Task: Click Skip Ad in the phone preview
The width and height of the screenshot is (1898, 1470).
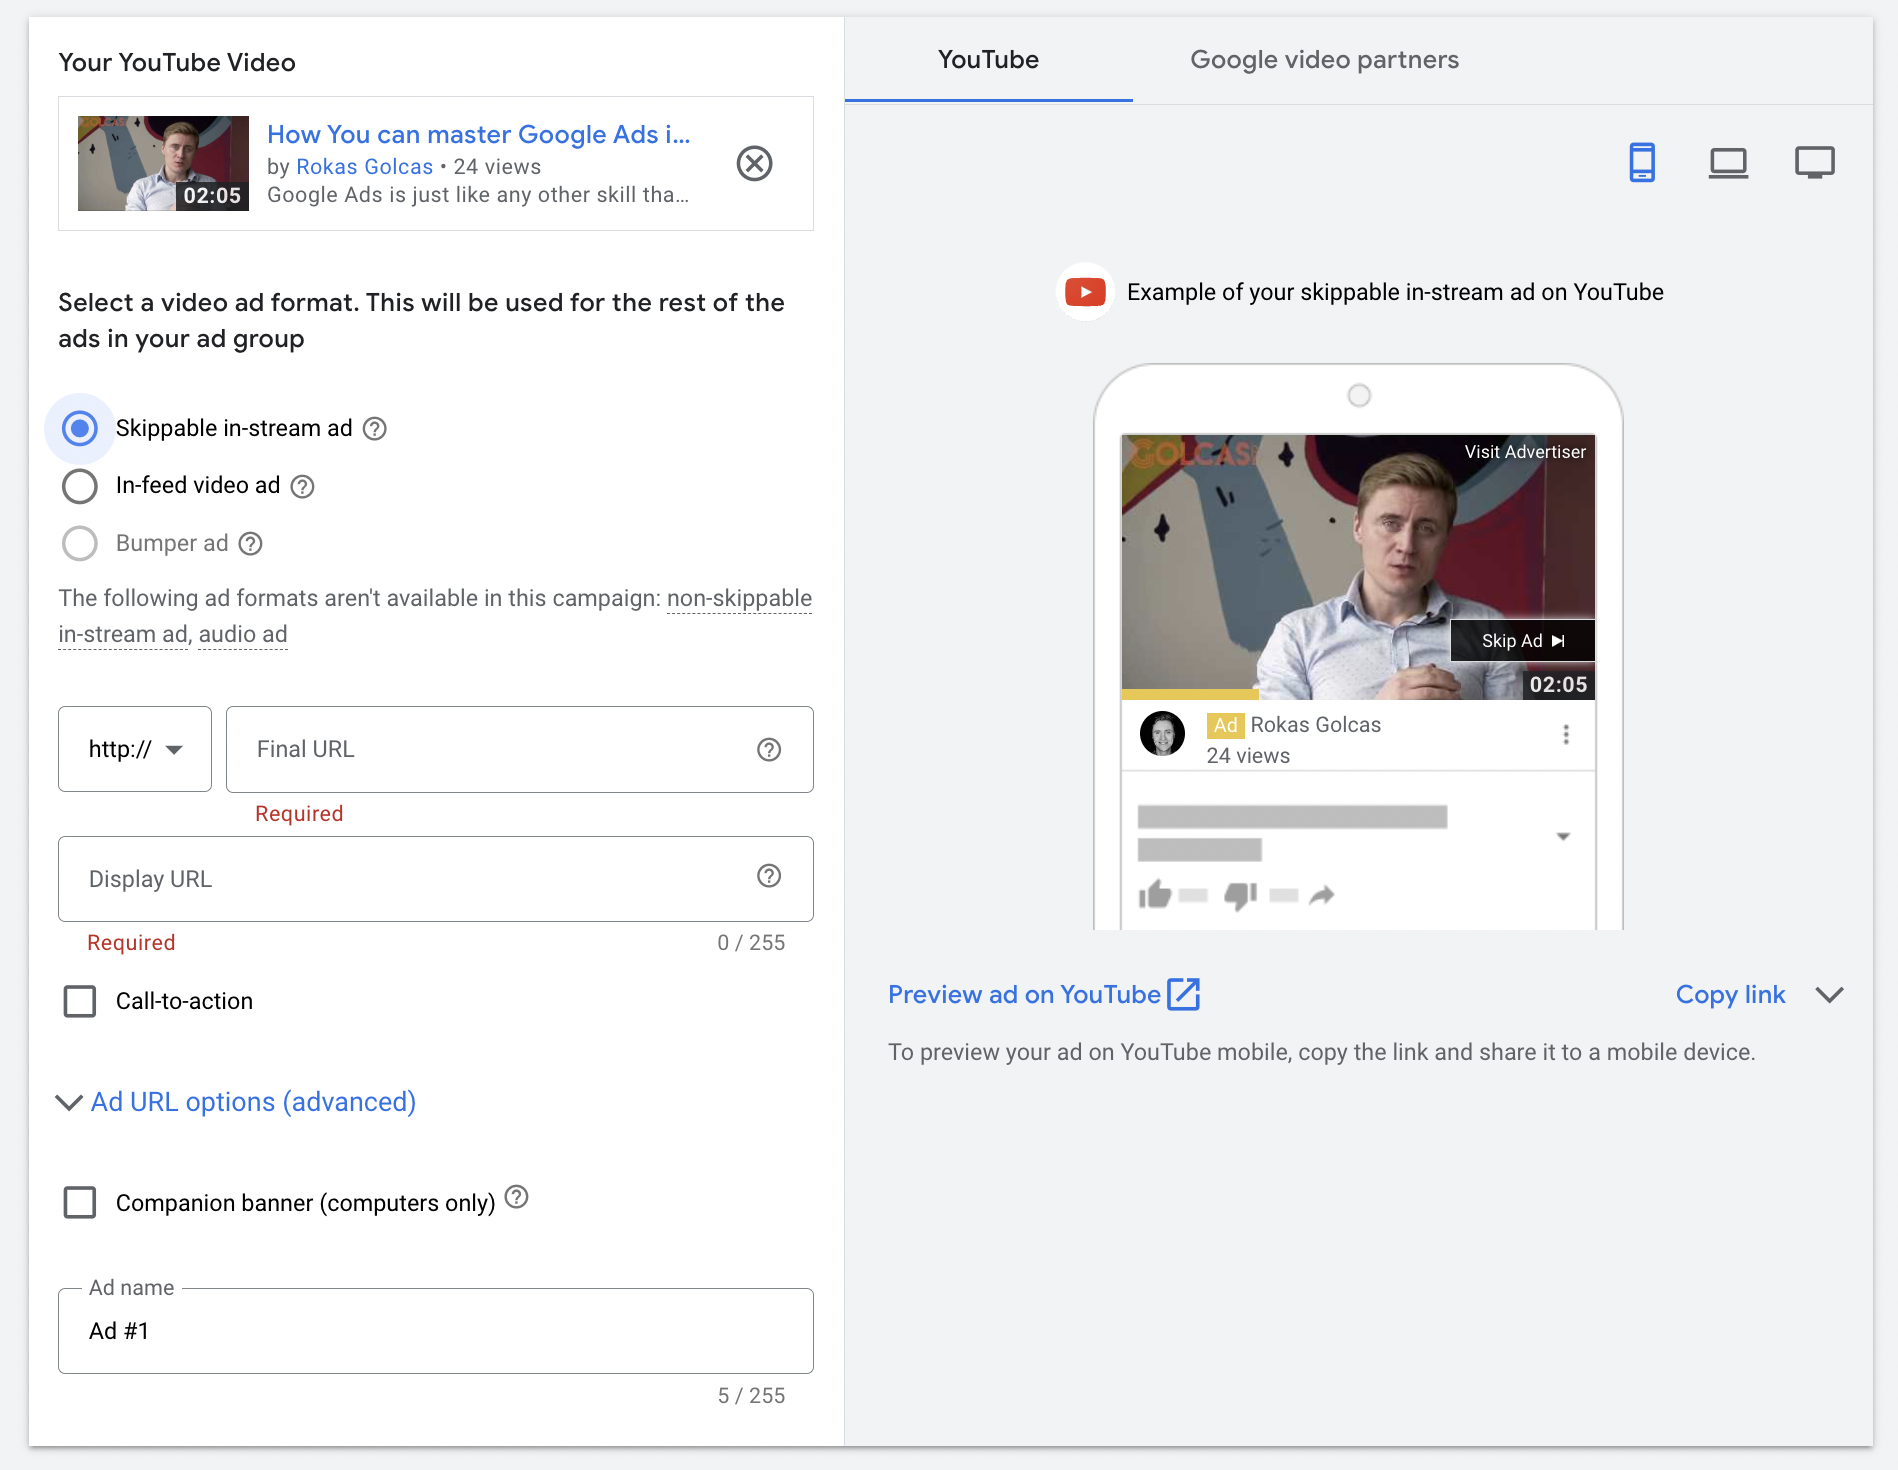Action: [1522, 641]
